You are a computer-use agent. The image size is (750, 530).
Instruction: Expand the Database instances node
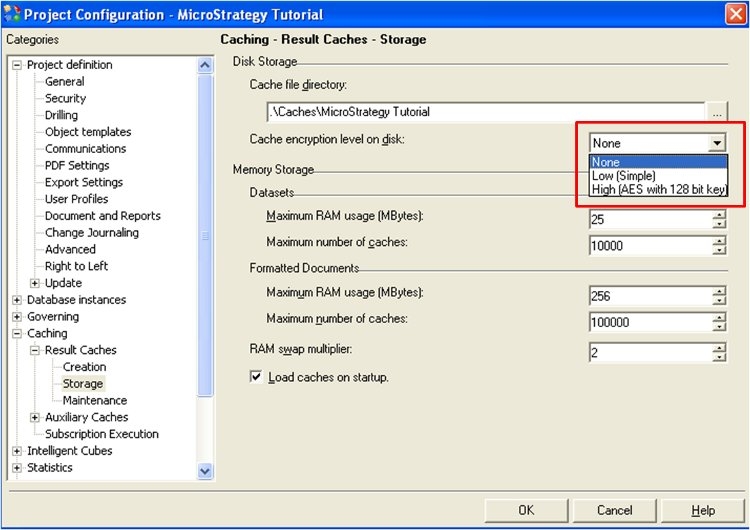[17, 300]
